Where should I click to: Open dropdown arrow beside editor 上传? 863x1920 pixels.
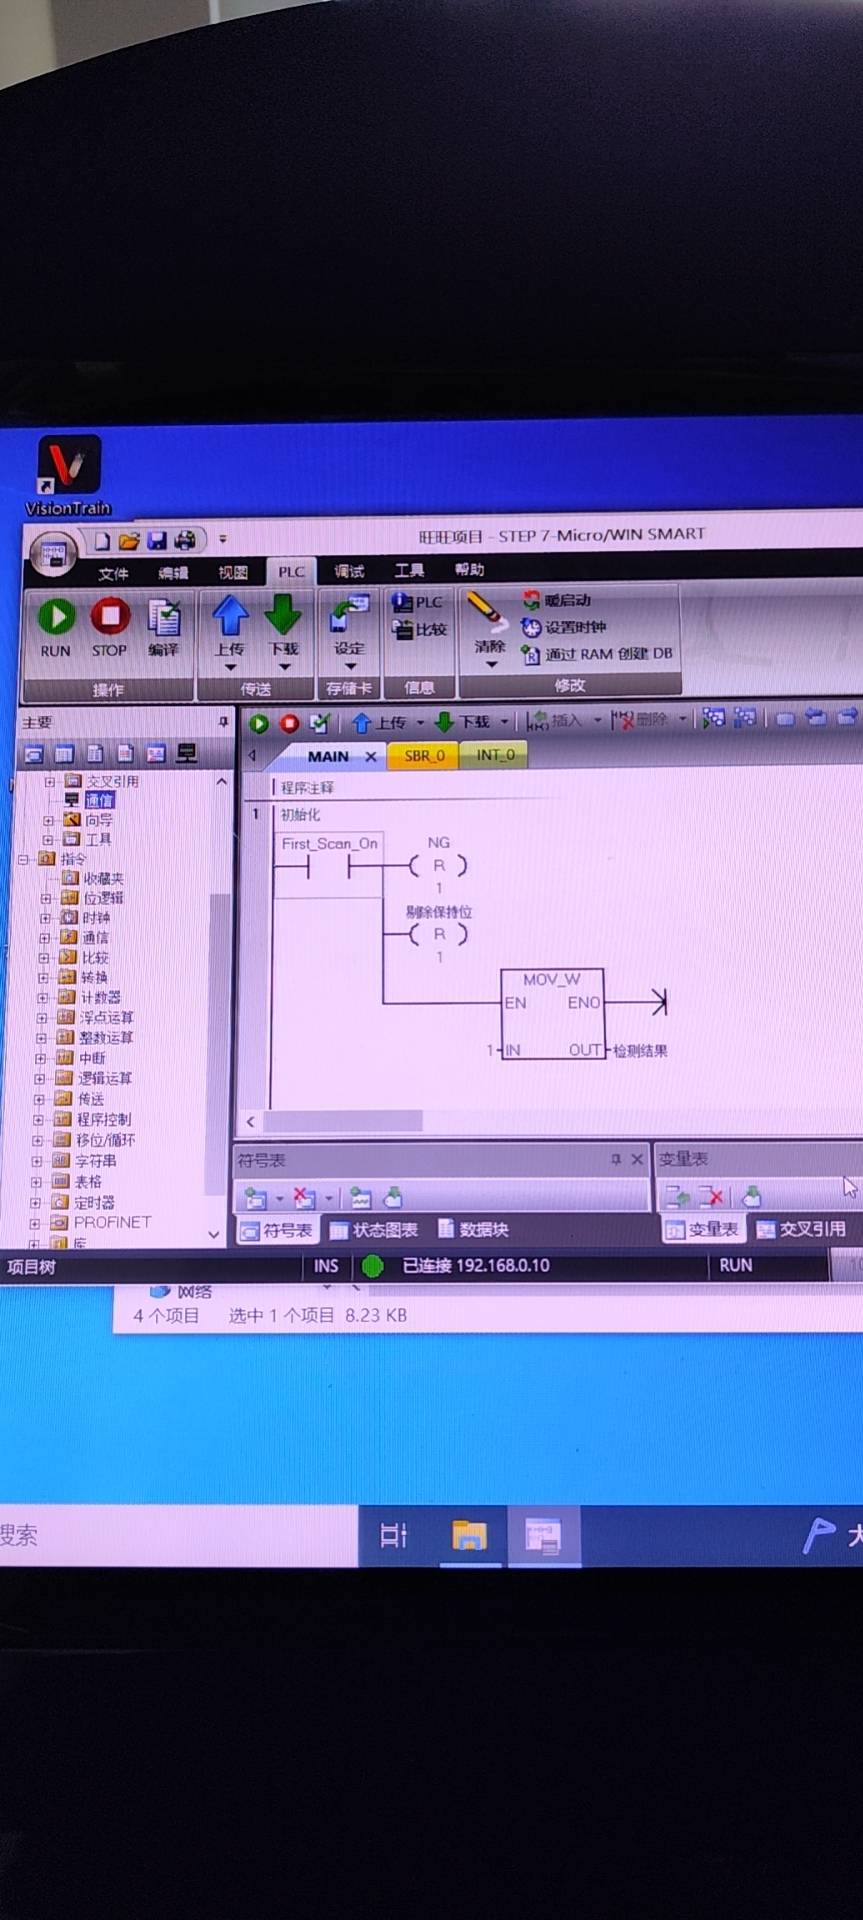[420, 722]
